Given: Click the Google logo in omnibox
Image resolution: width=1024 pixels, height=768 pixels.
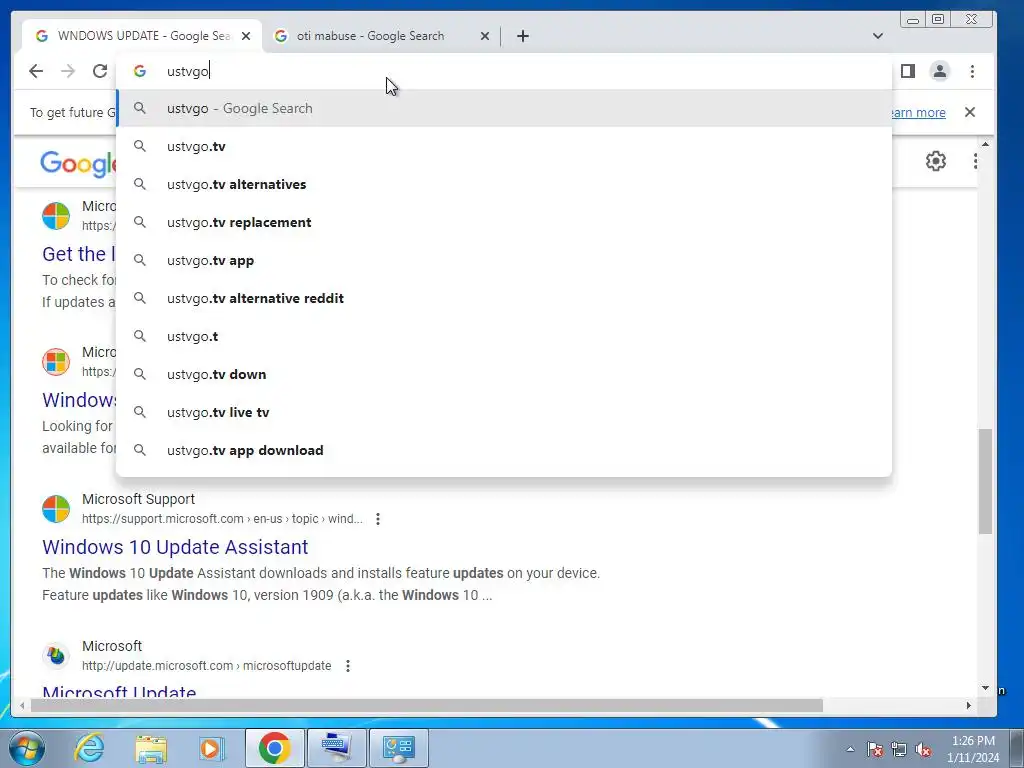Looking at the screenshot, I should [140, 71].
